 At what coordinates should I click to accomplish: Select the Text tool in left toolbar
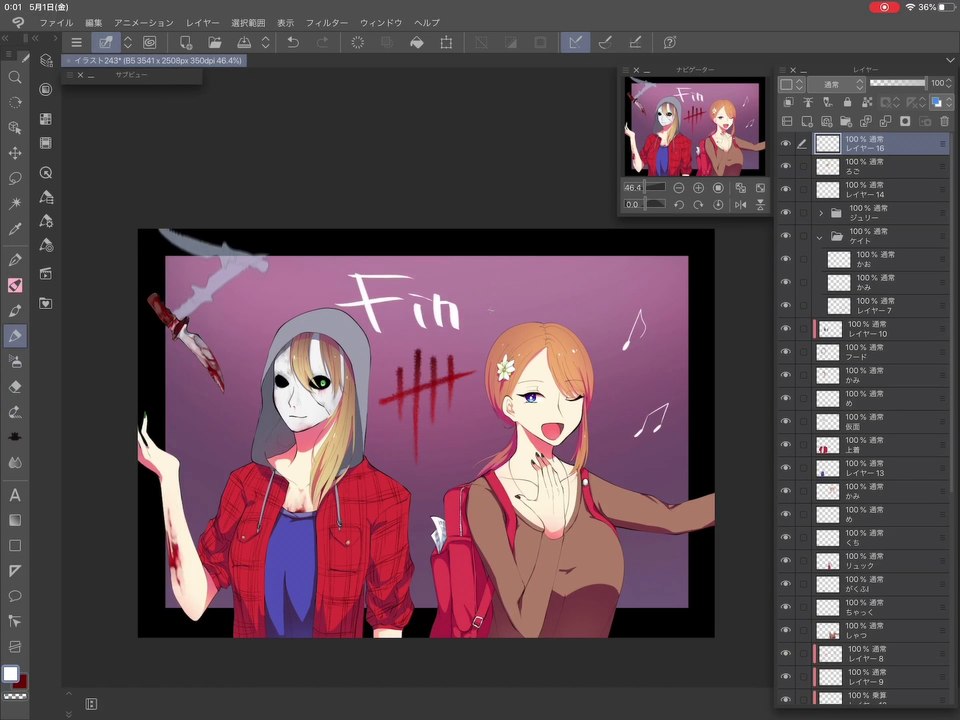[15, 495]
